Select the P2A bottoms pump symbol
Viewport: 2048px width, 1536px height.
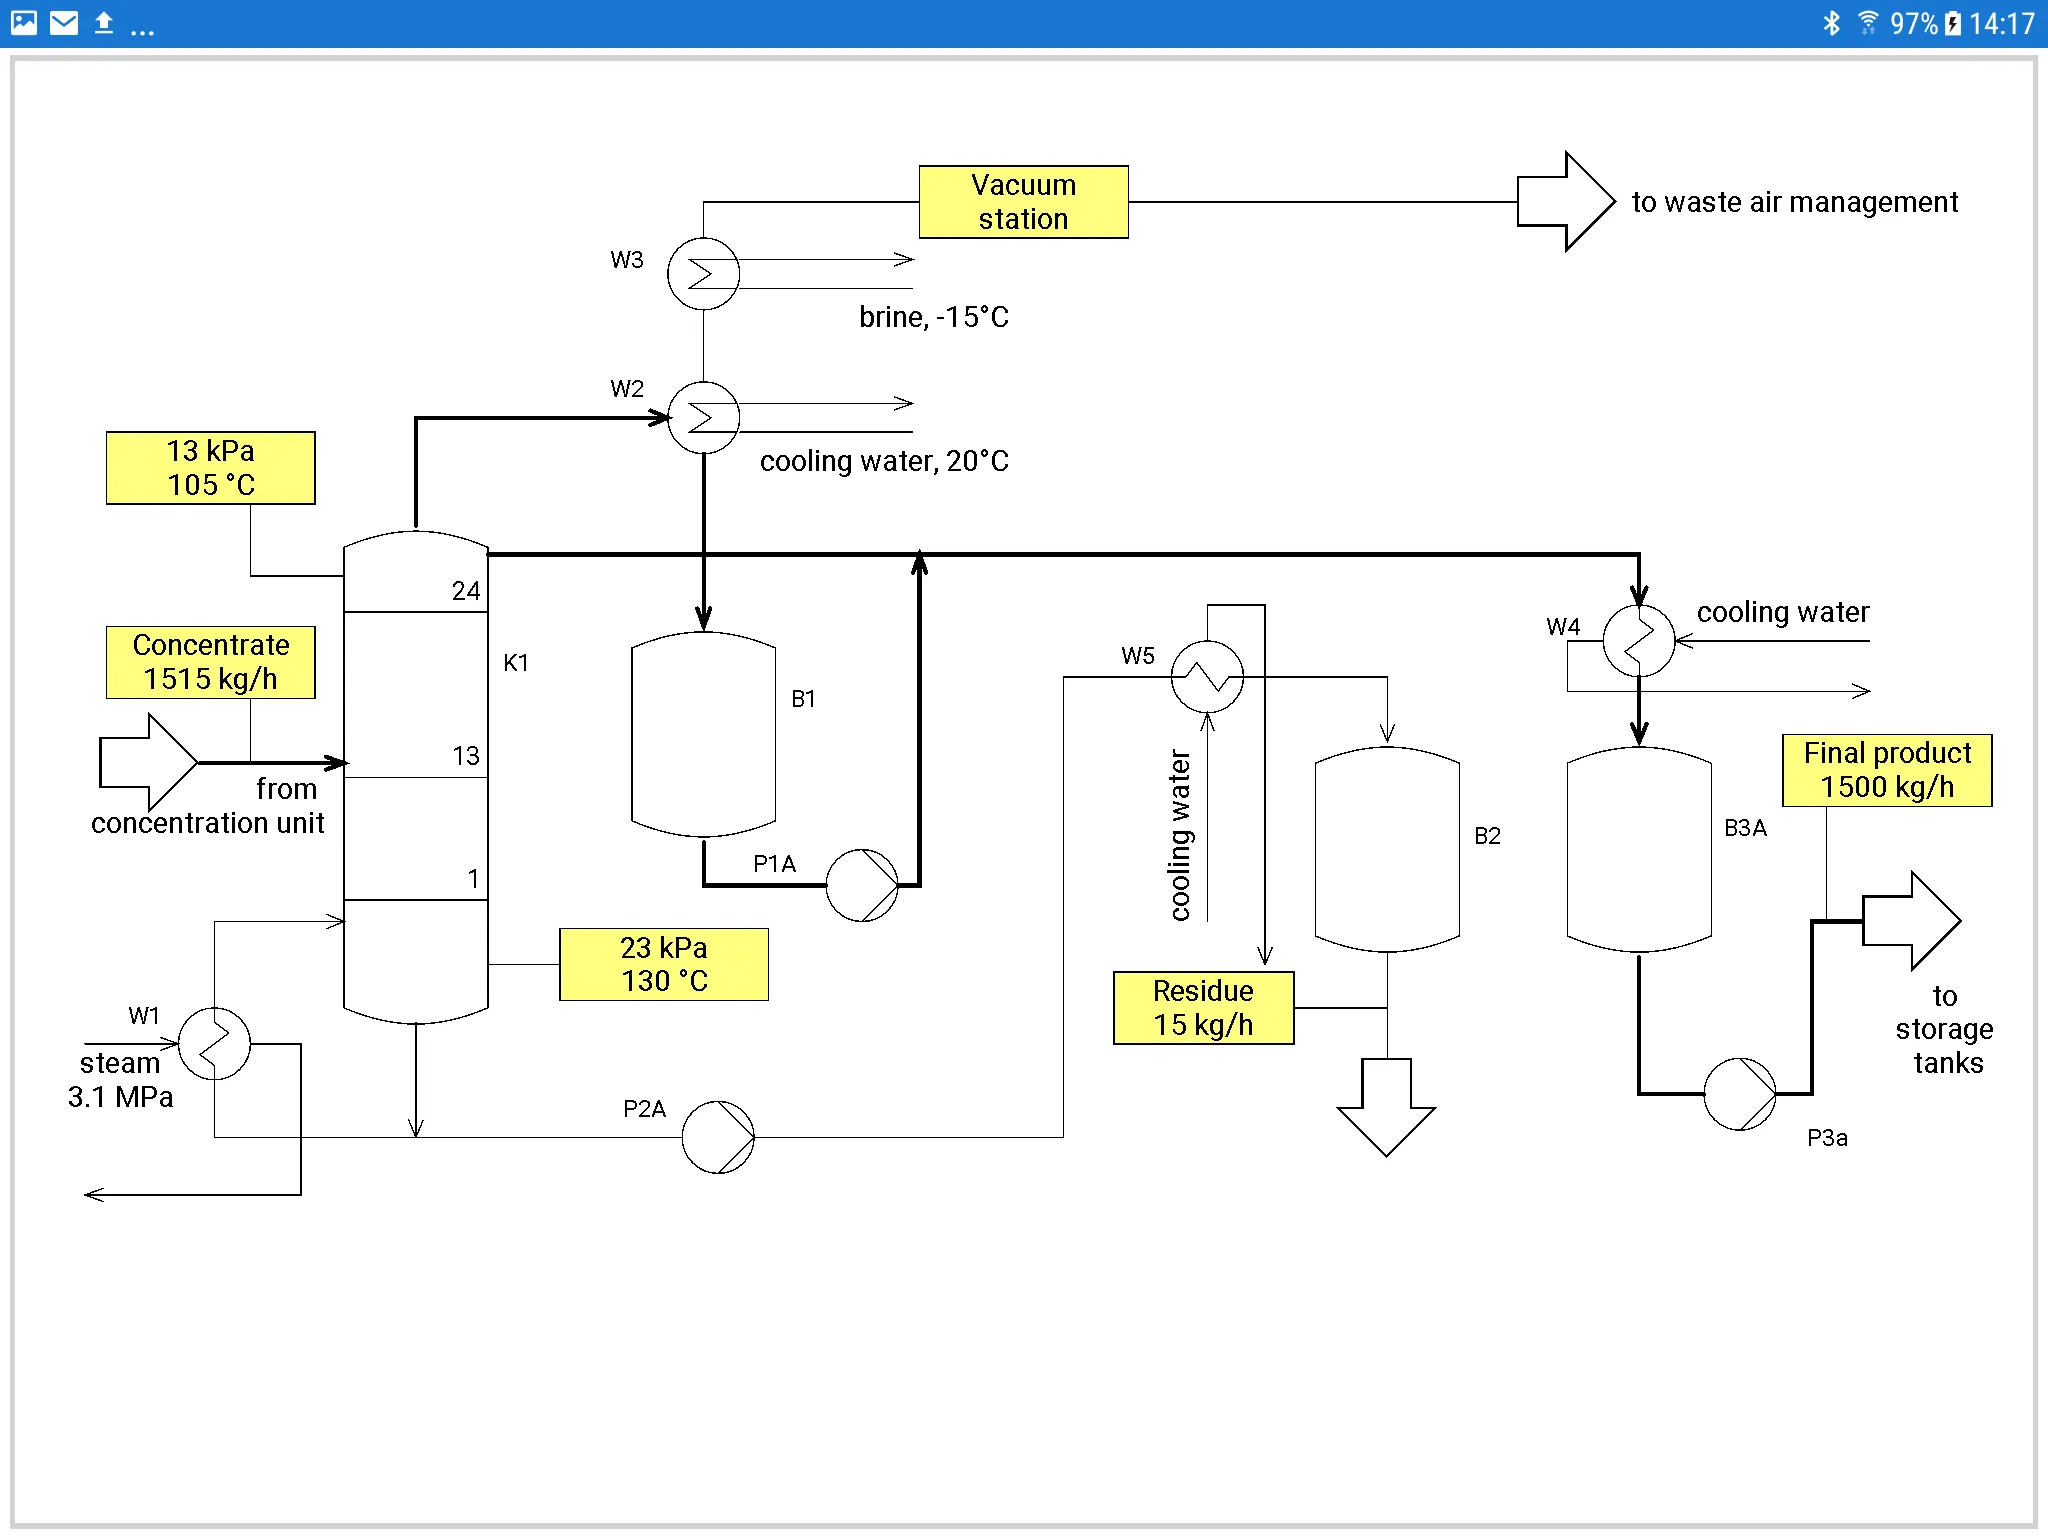point(718,1137)
